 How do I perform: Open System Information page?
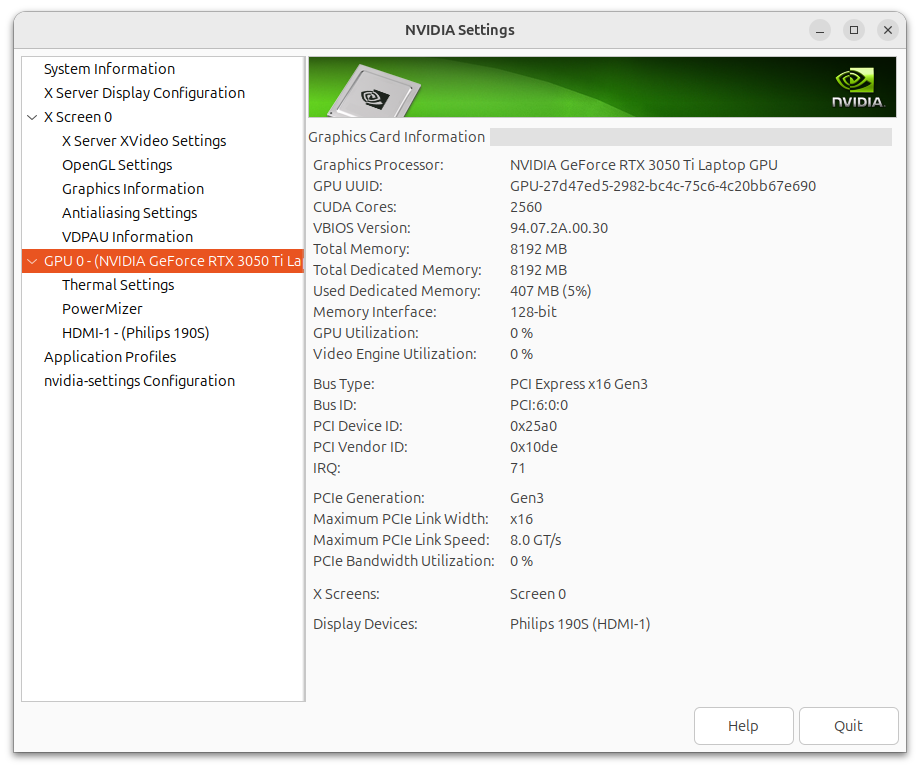[109, 69]
